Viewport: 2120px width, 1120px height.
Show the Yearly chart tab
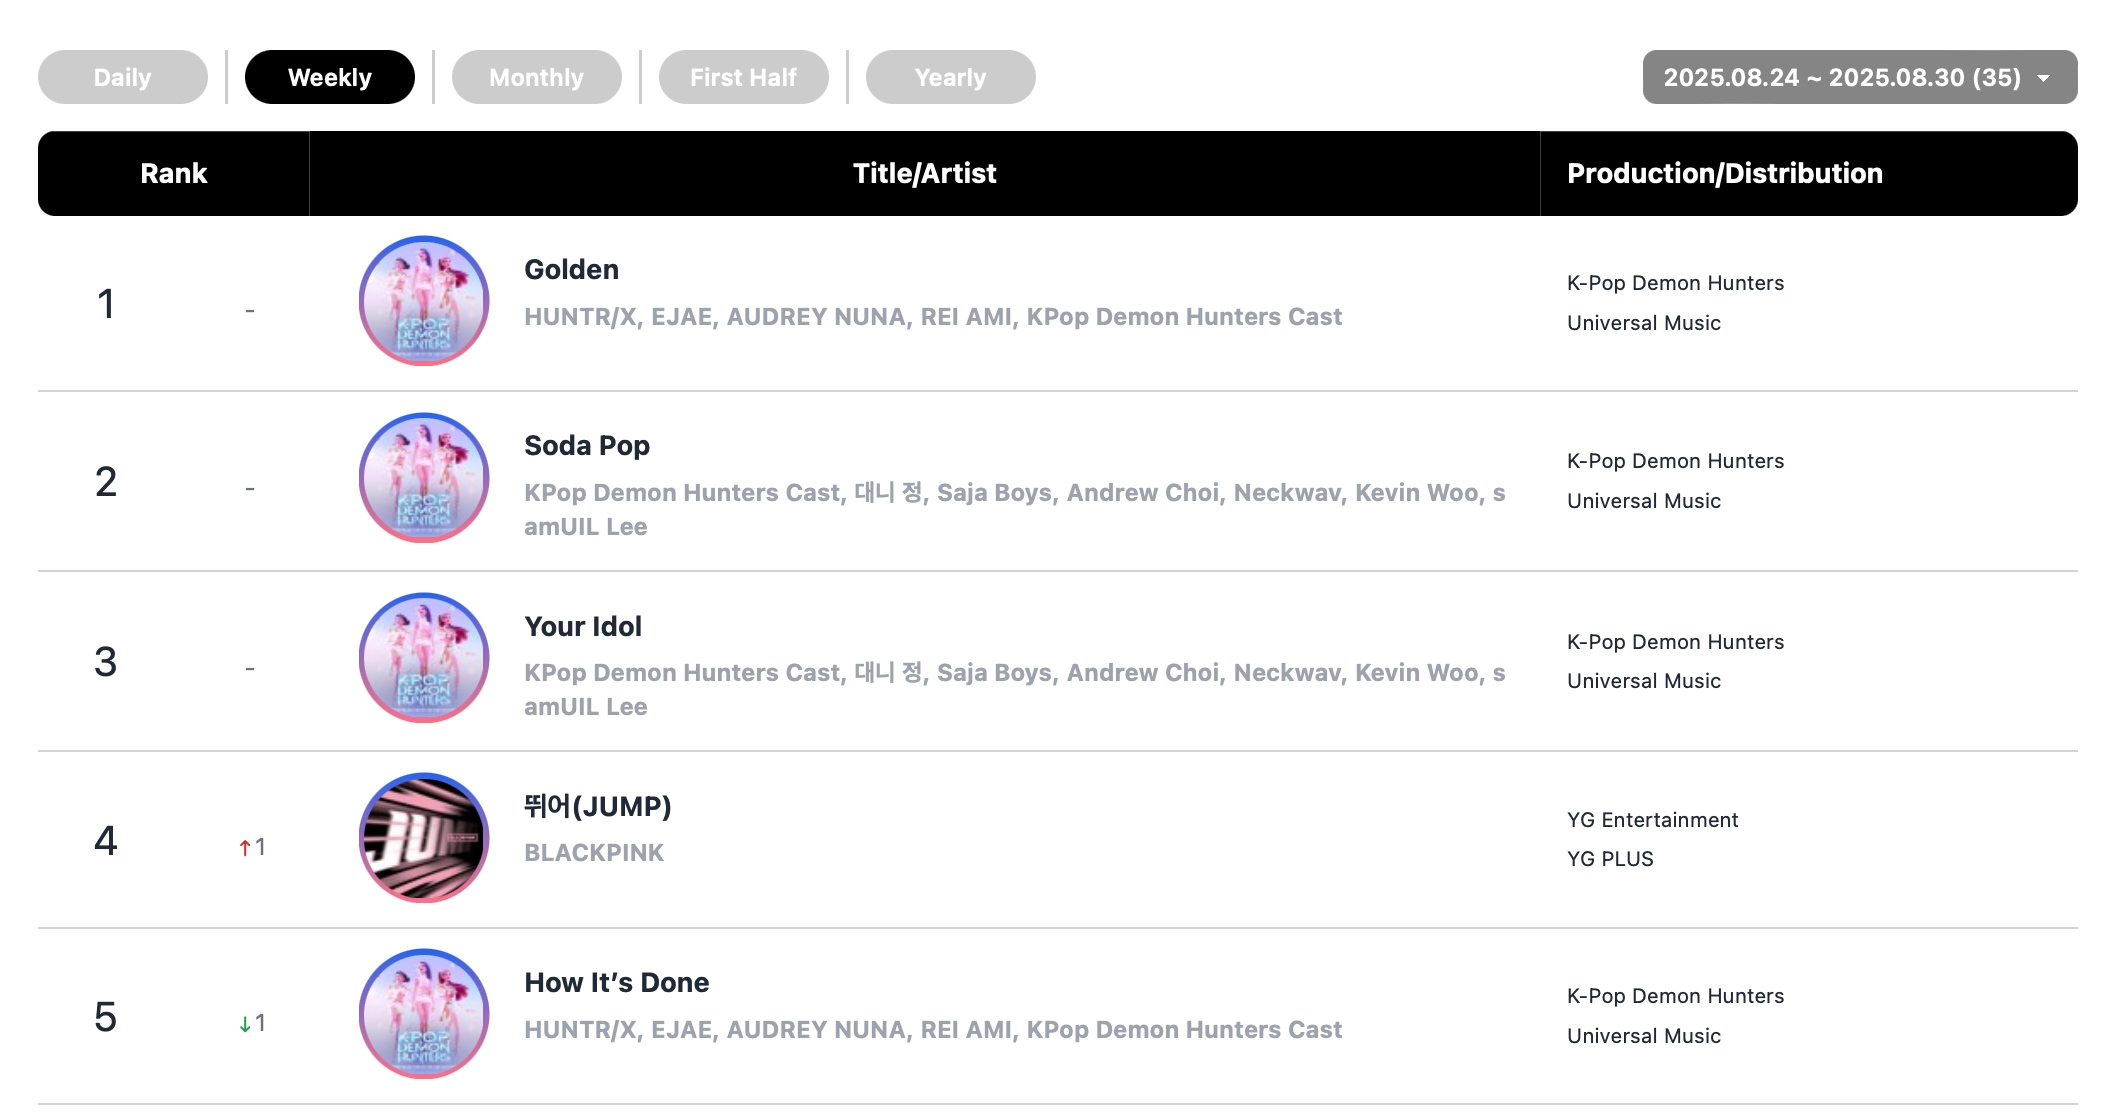coord(951,77)
